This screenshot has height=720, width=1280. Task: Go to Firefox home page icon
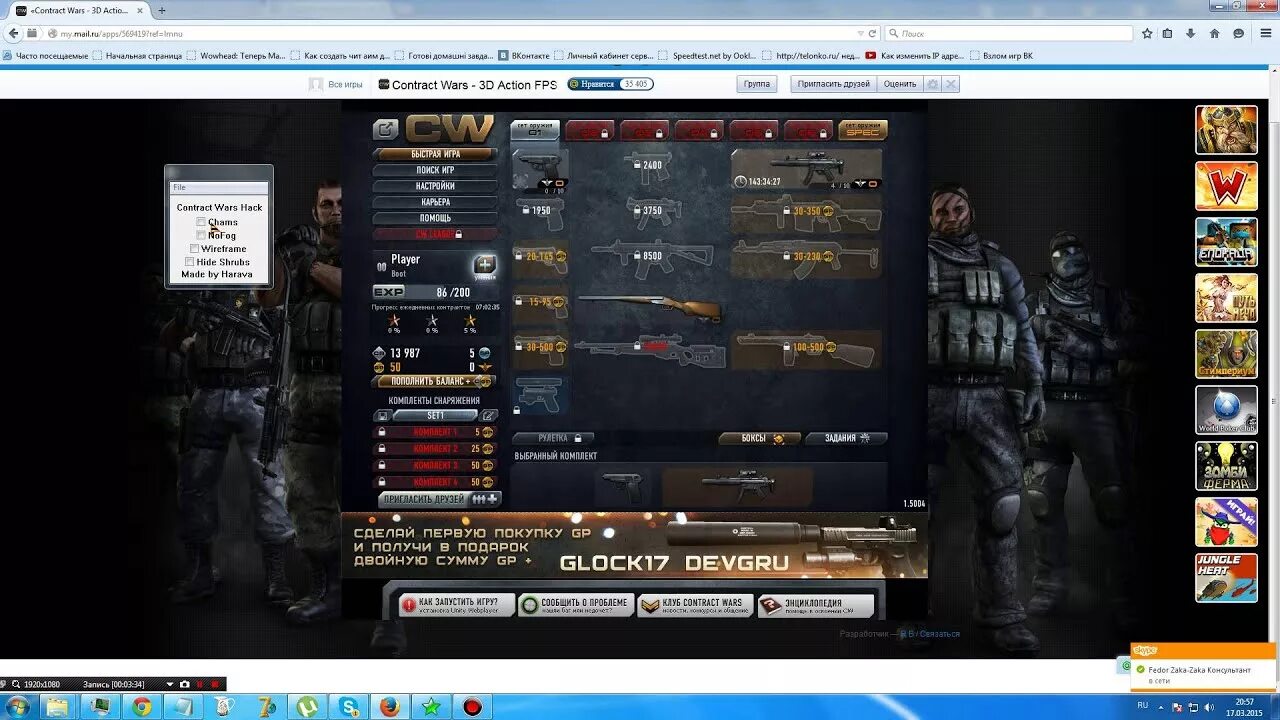[1214, 33]
